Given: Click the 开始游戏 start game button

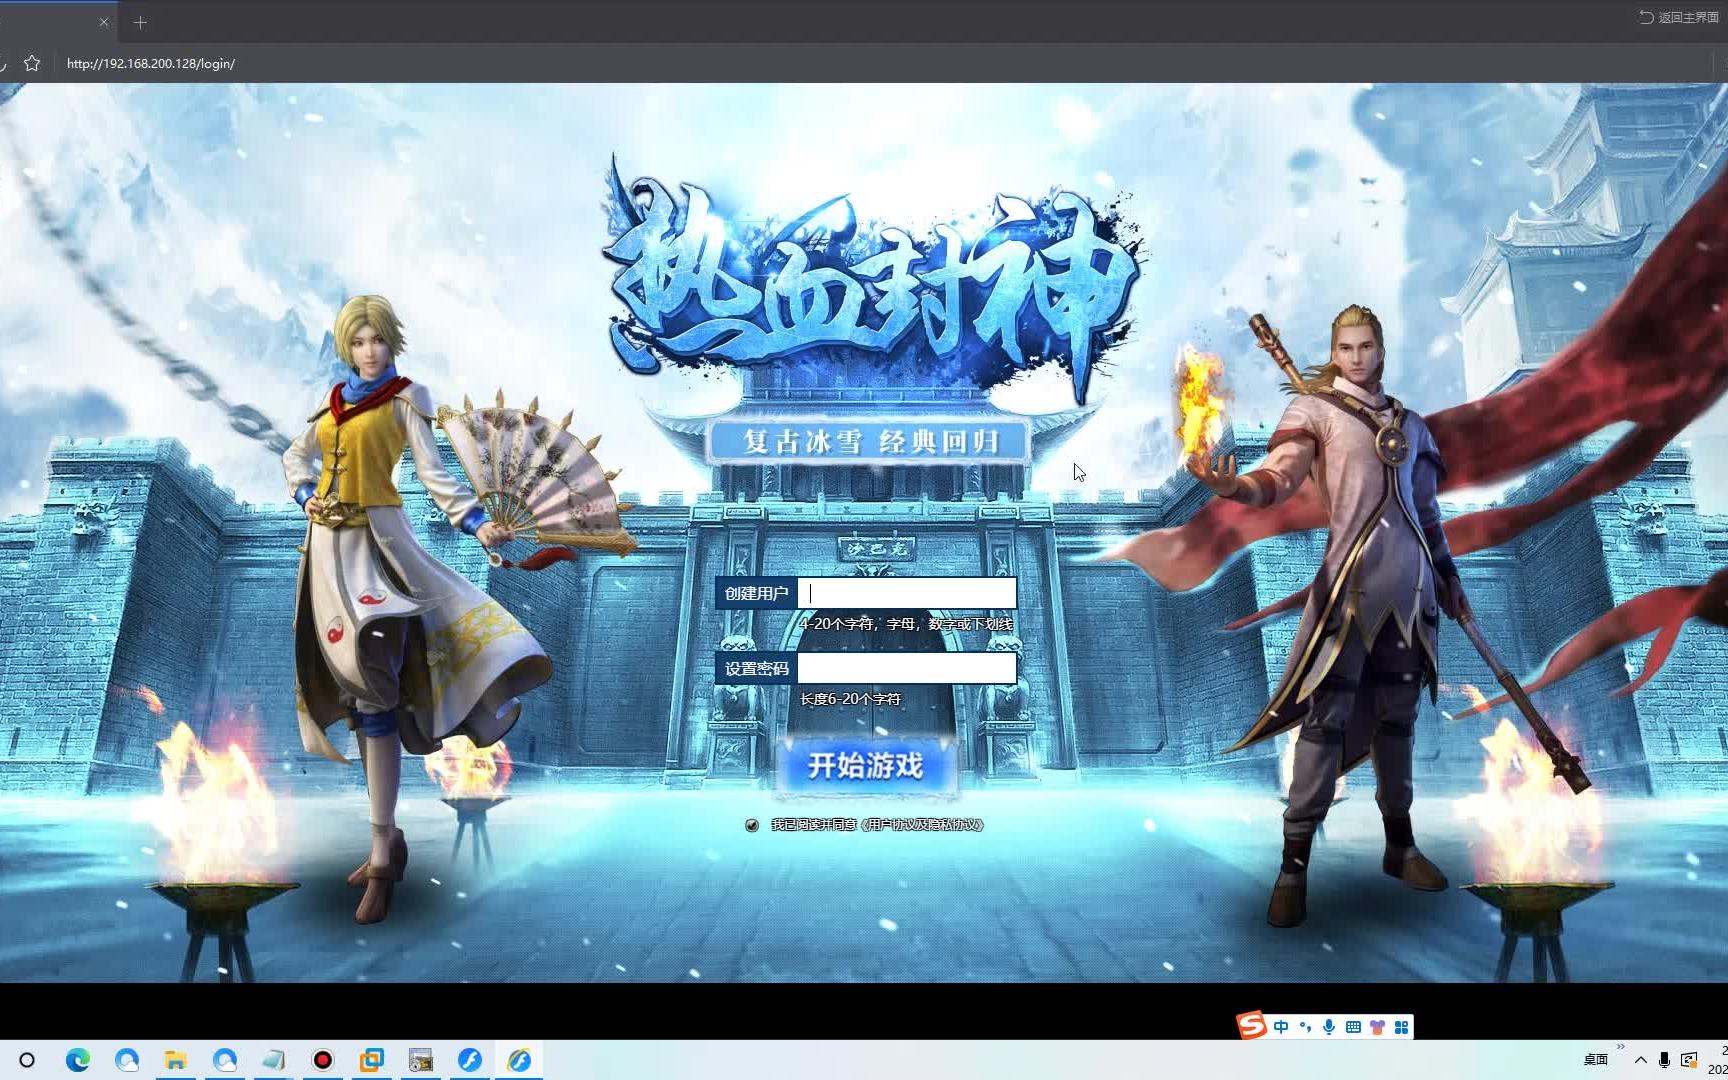Looking at the screenshot, I should 866,766.
